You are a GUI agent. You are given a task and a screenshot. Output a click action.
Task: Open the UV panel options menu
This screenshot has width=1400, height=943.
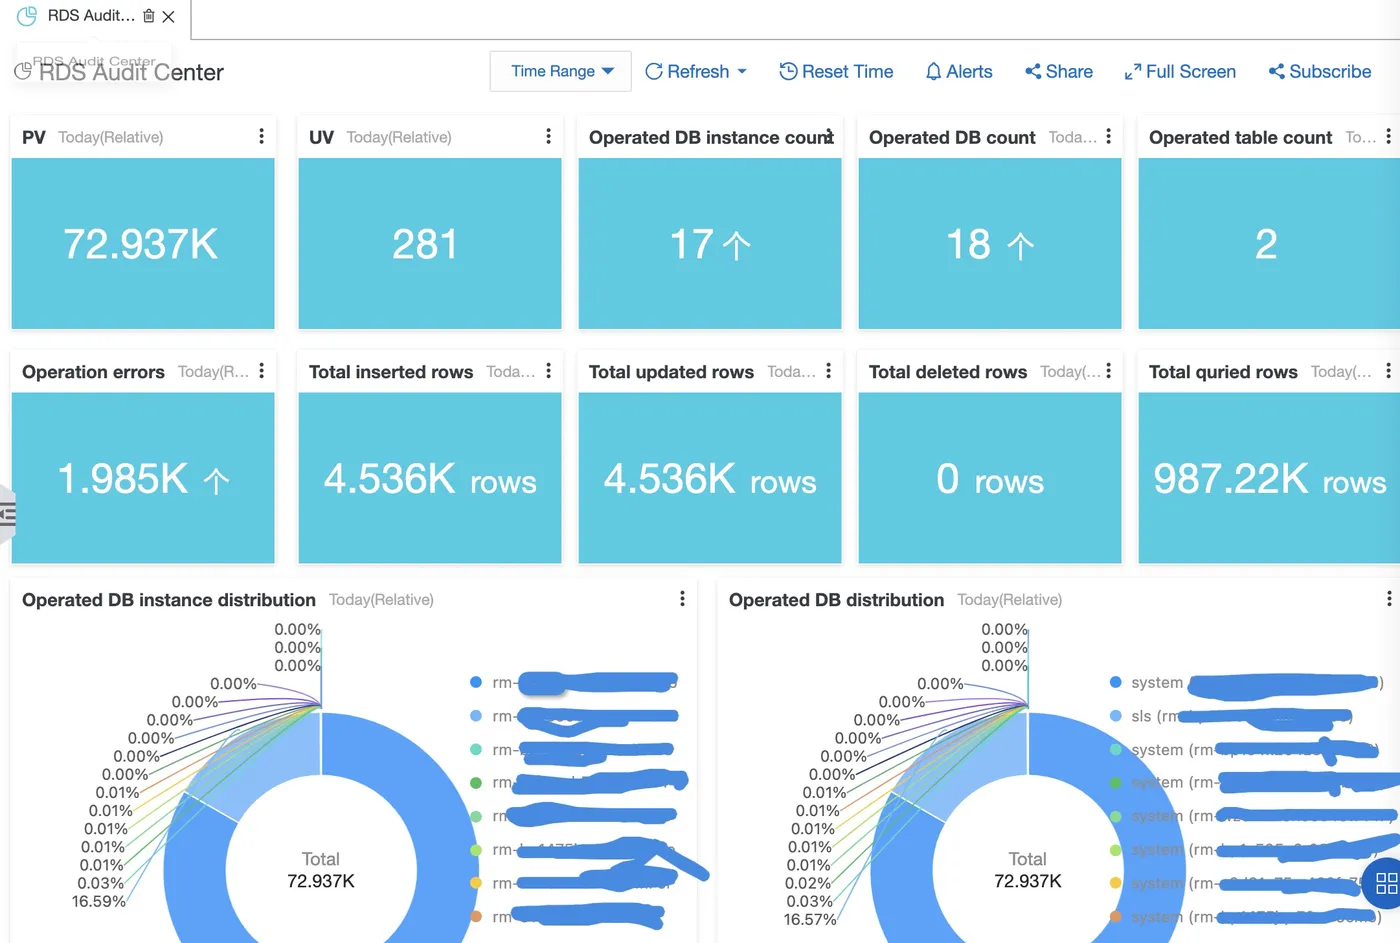tap(548, 136)
